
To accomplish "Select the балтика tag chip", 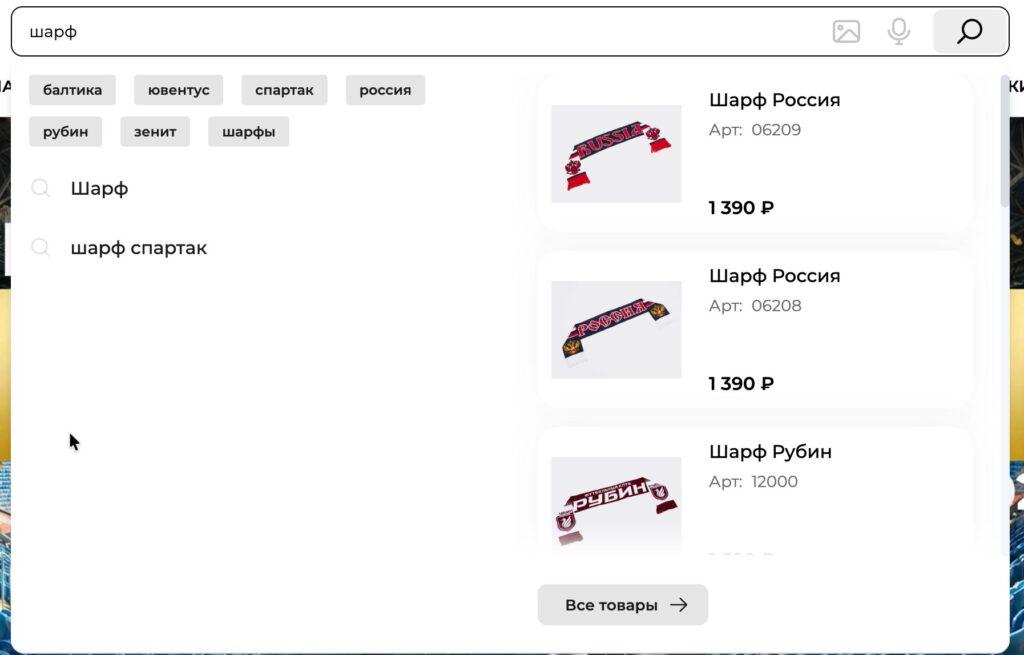I will [x=72, y=90].
